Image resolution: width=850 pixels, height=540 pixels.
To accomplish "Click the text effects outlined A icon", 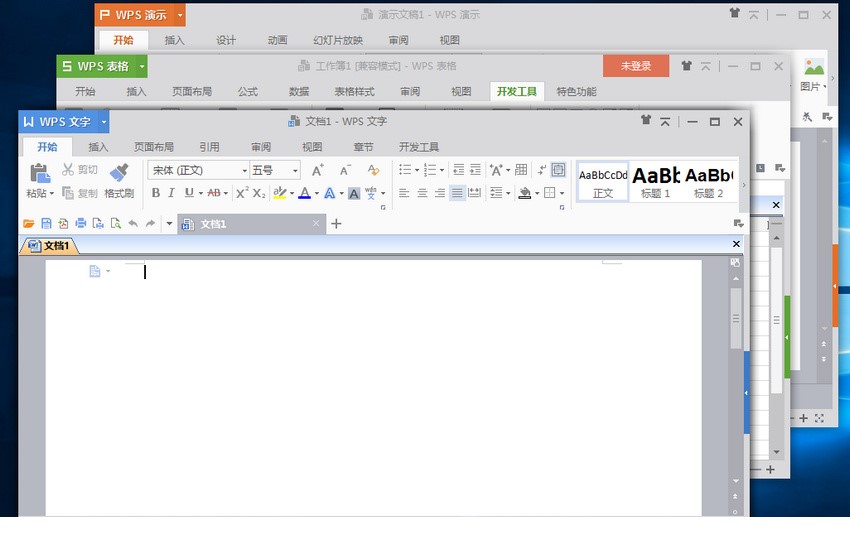I will point(330,193).
